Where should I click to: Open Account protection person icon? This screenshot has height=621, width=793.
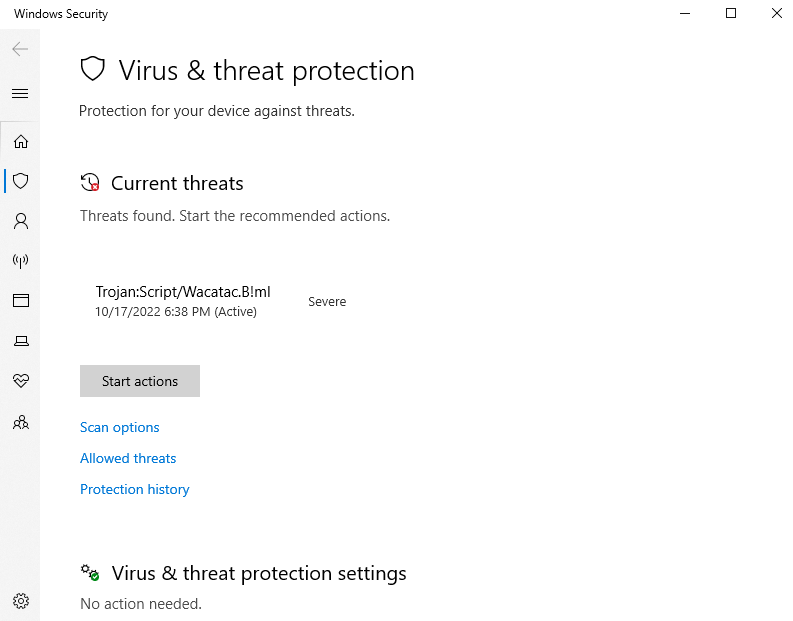21,221
